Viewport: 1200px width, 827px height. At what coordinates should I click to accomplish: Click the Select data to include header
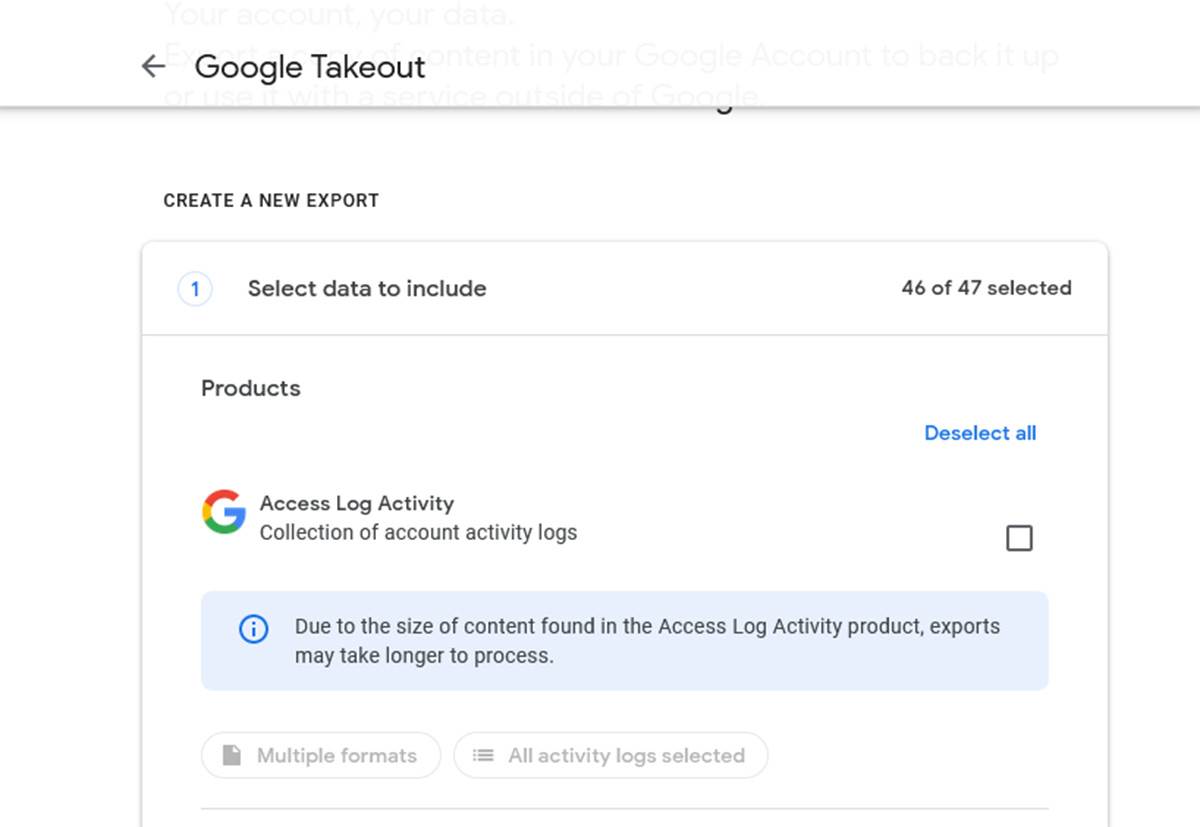click(366, 288)
